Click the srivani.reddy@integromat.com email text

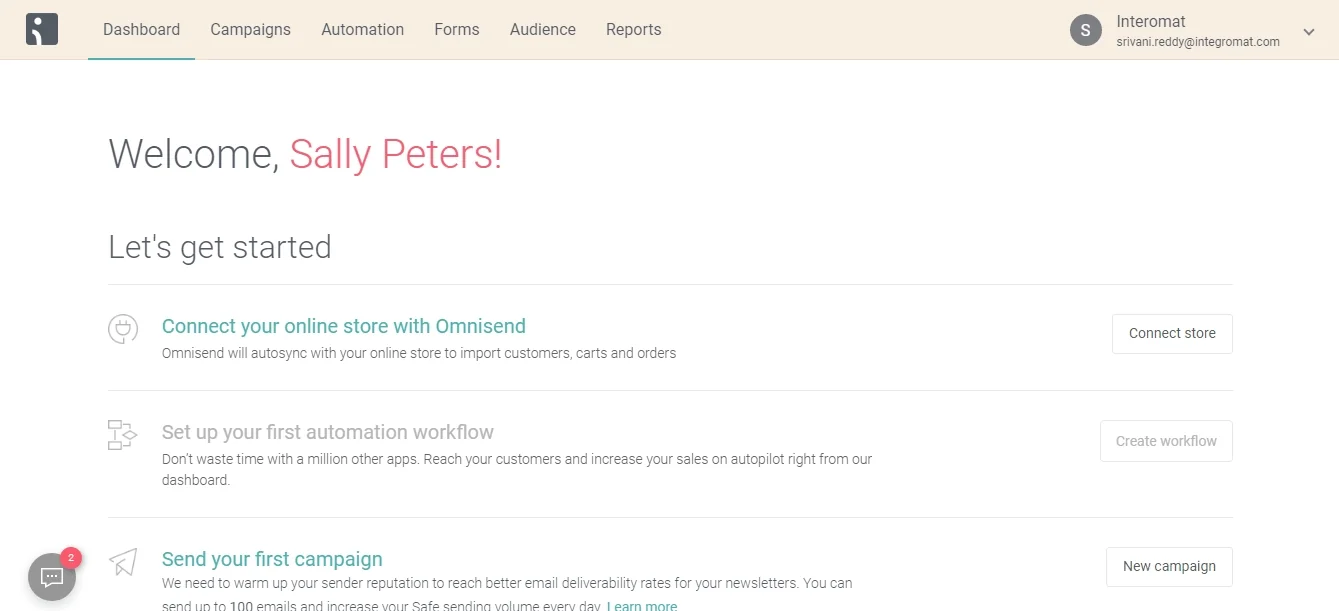click(1198, 42)
